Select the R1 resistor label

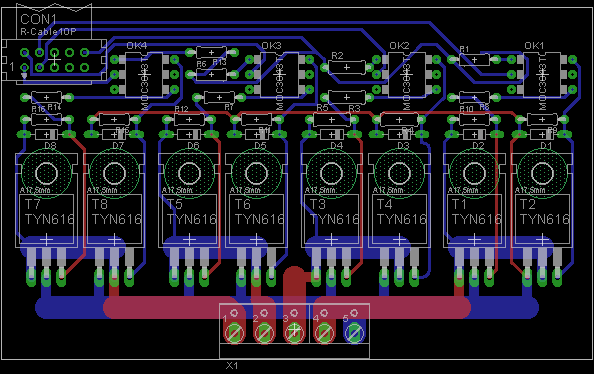[x=464, y=49]
